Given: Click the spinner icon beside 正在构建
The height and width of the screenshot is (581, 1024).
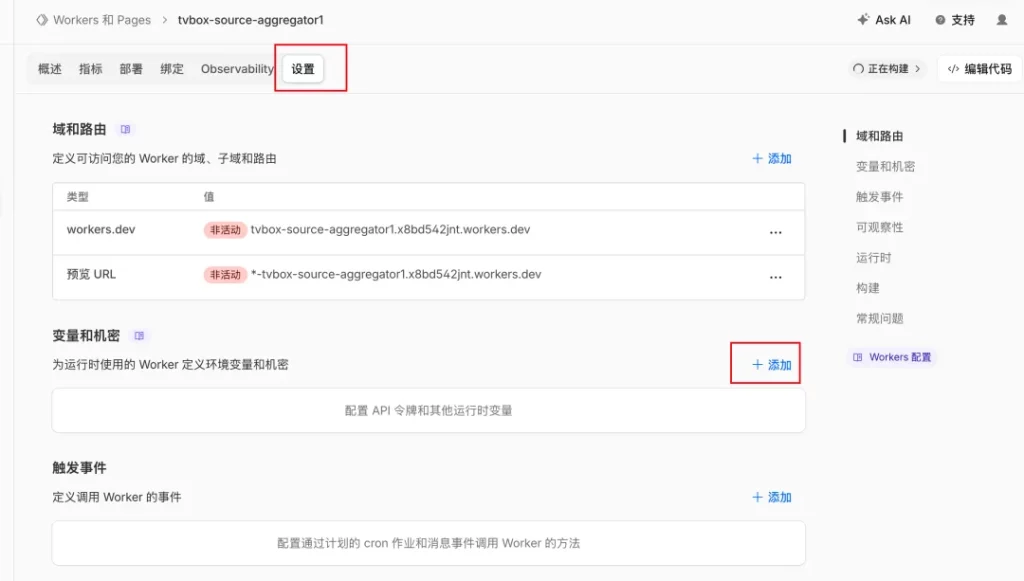Looking at the screenshot, I should (x=858, y=69).
